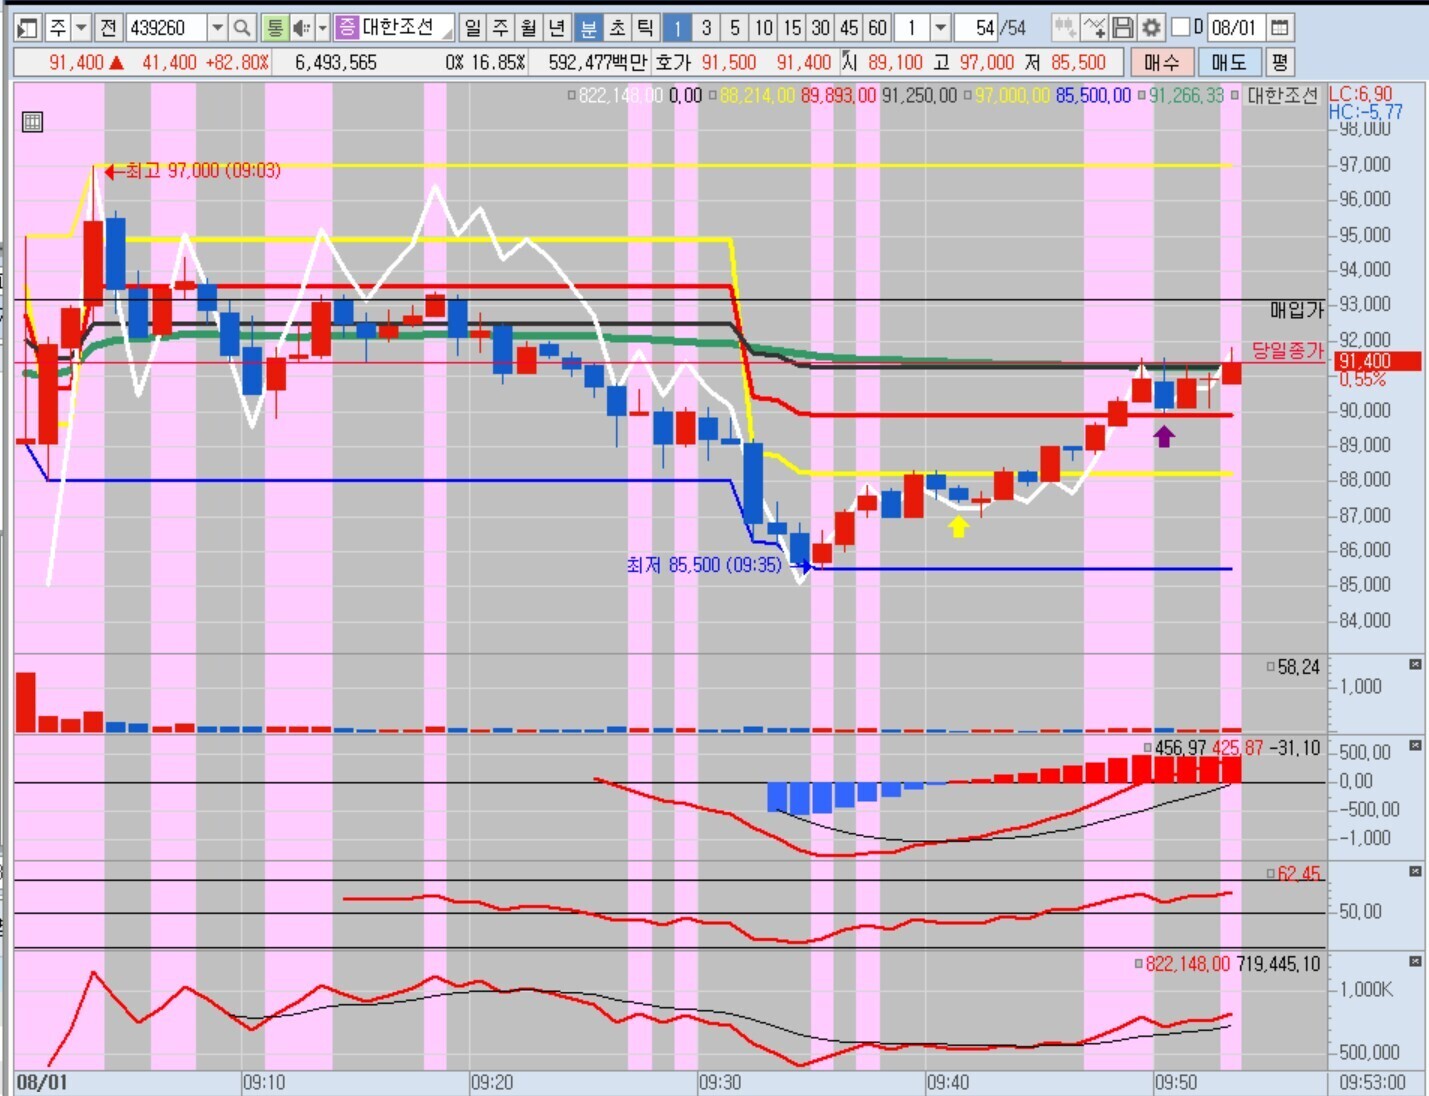Click the 매수 buy button
The image size is (1429, 1096).
click(x=1162, y=62)
